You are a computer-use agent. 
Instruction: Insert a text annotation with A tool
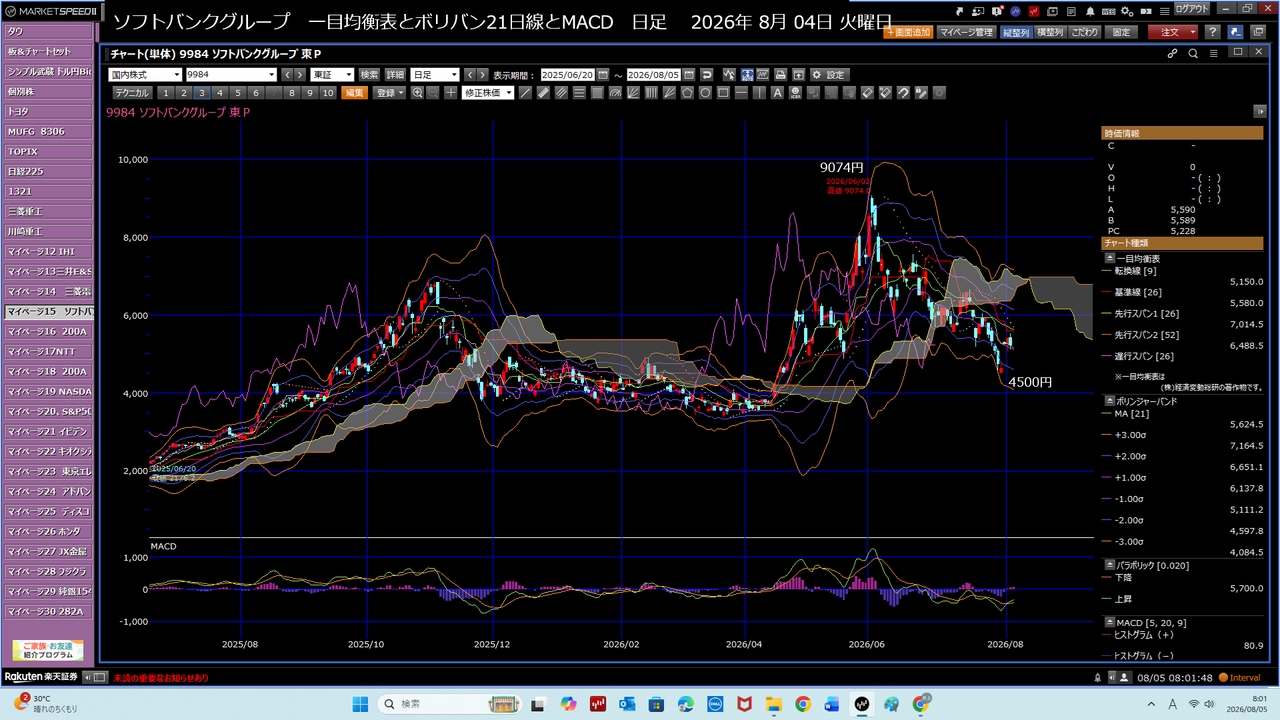(x=777, y=93)
